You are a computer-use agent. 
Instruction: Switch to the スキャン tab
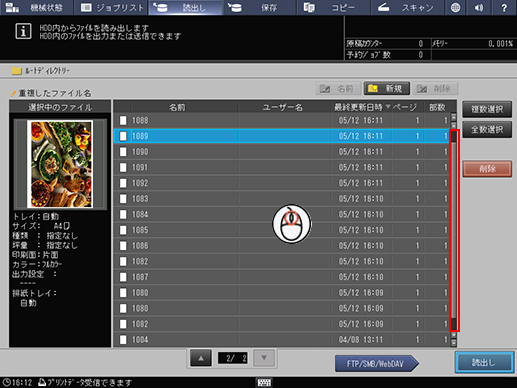click(408, 7)
